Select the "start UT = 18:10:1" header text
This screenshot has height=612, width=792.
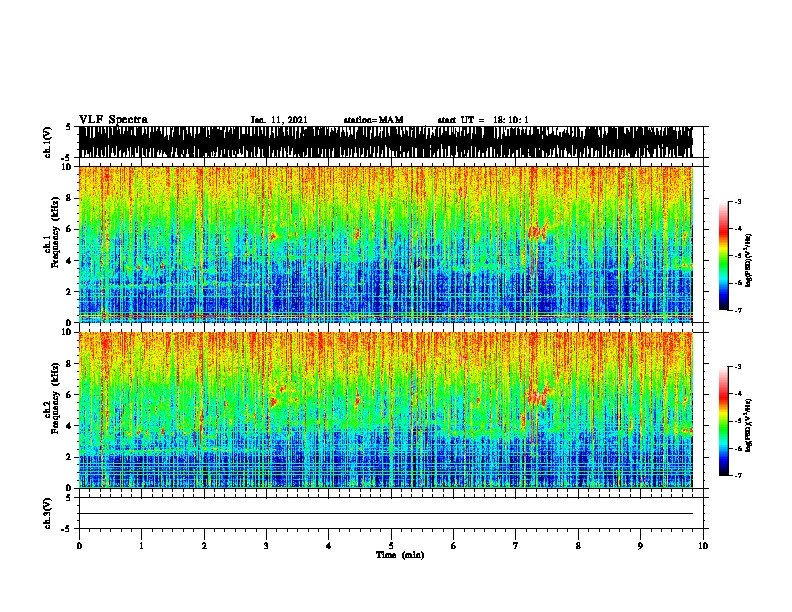(483, 120)
